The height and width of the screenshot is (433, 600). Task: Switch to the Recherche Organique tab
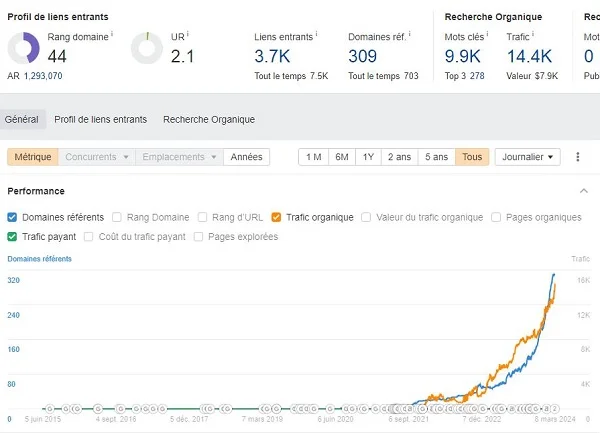point(209,119)
